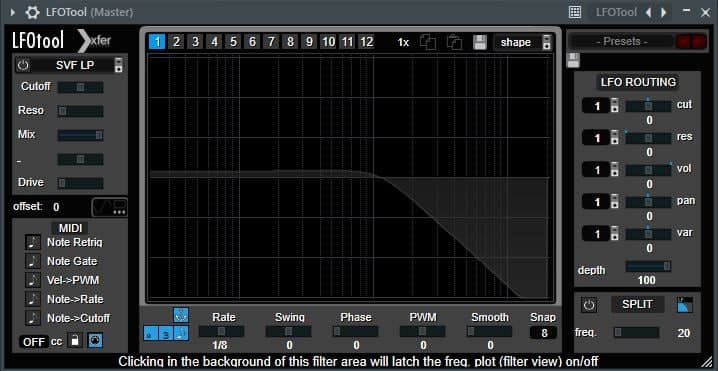Click the first red preset arrow button
The height and width of the screenshot is (371, 718).
point(684,42)
